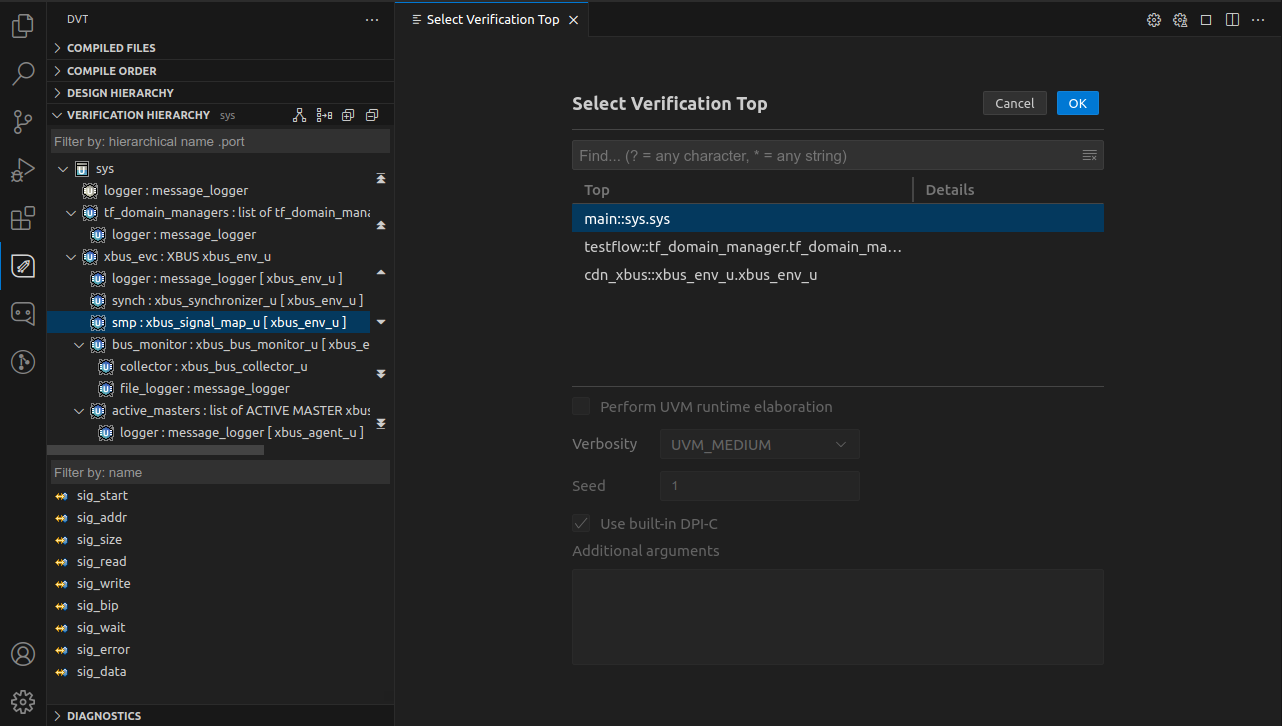Viewport: 1282px width, 726px height.
Task: Click the horizontal scrollbar under the hierarchy tree
Action: click(x=156, y=450)
